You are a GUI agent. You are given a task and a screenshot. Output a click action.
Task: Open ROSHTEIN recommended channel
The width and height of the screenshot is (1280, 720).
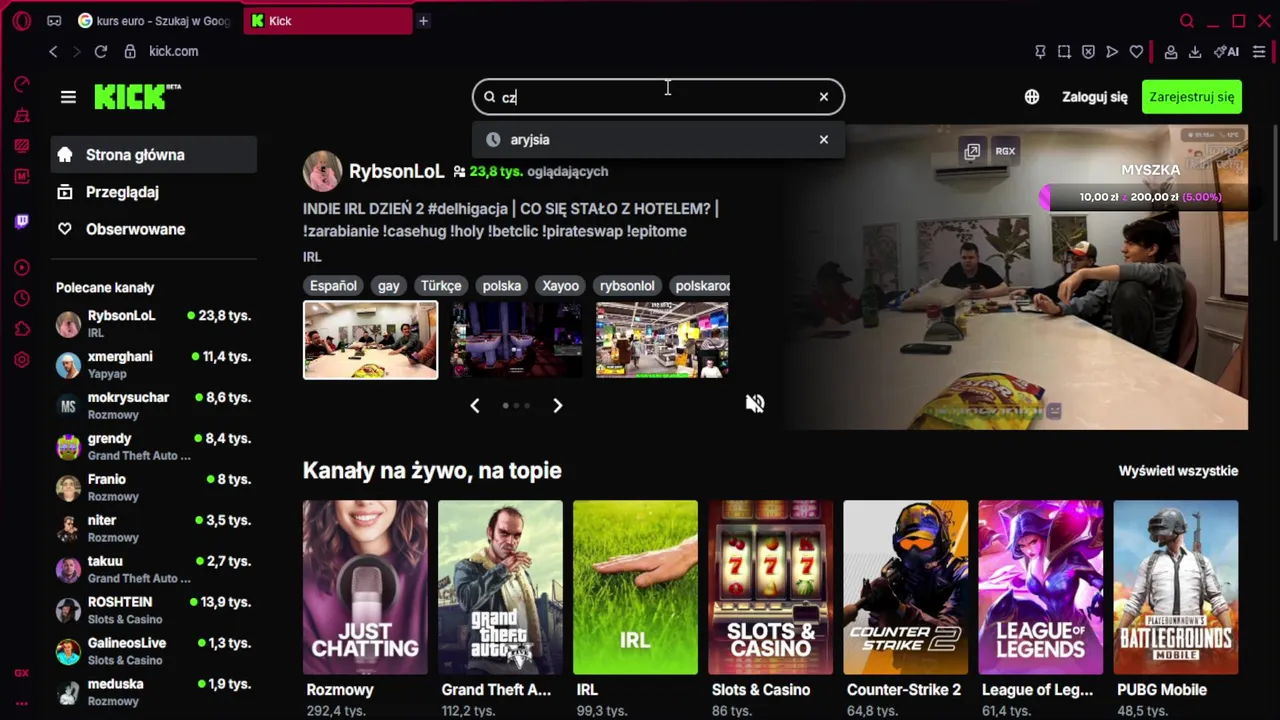(153, 611)
